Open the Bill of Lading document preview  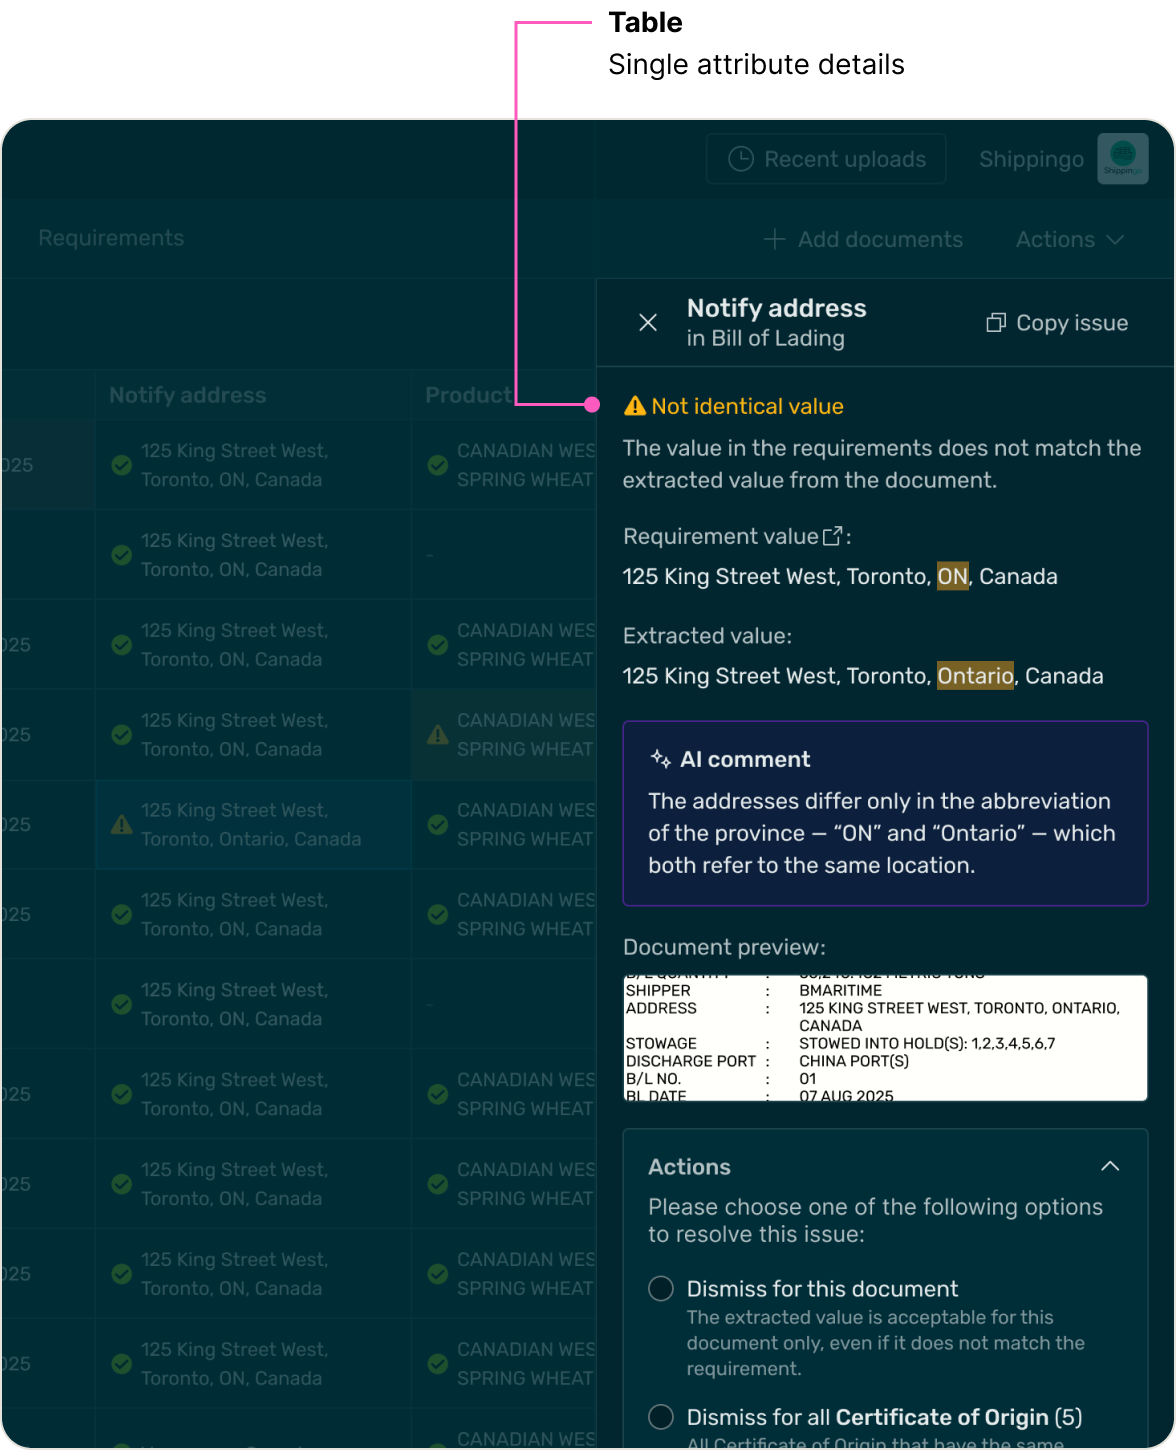coord(884,1037)
